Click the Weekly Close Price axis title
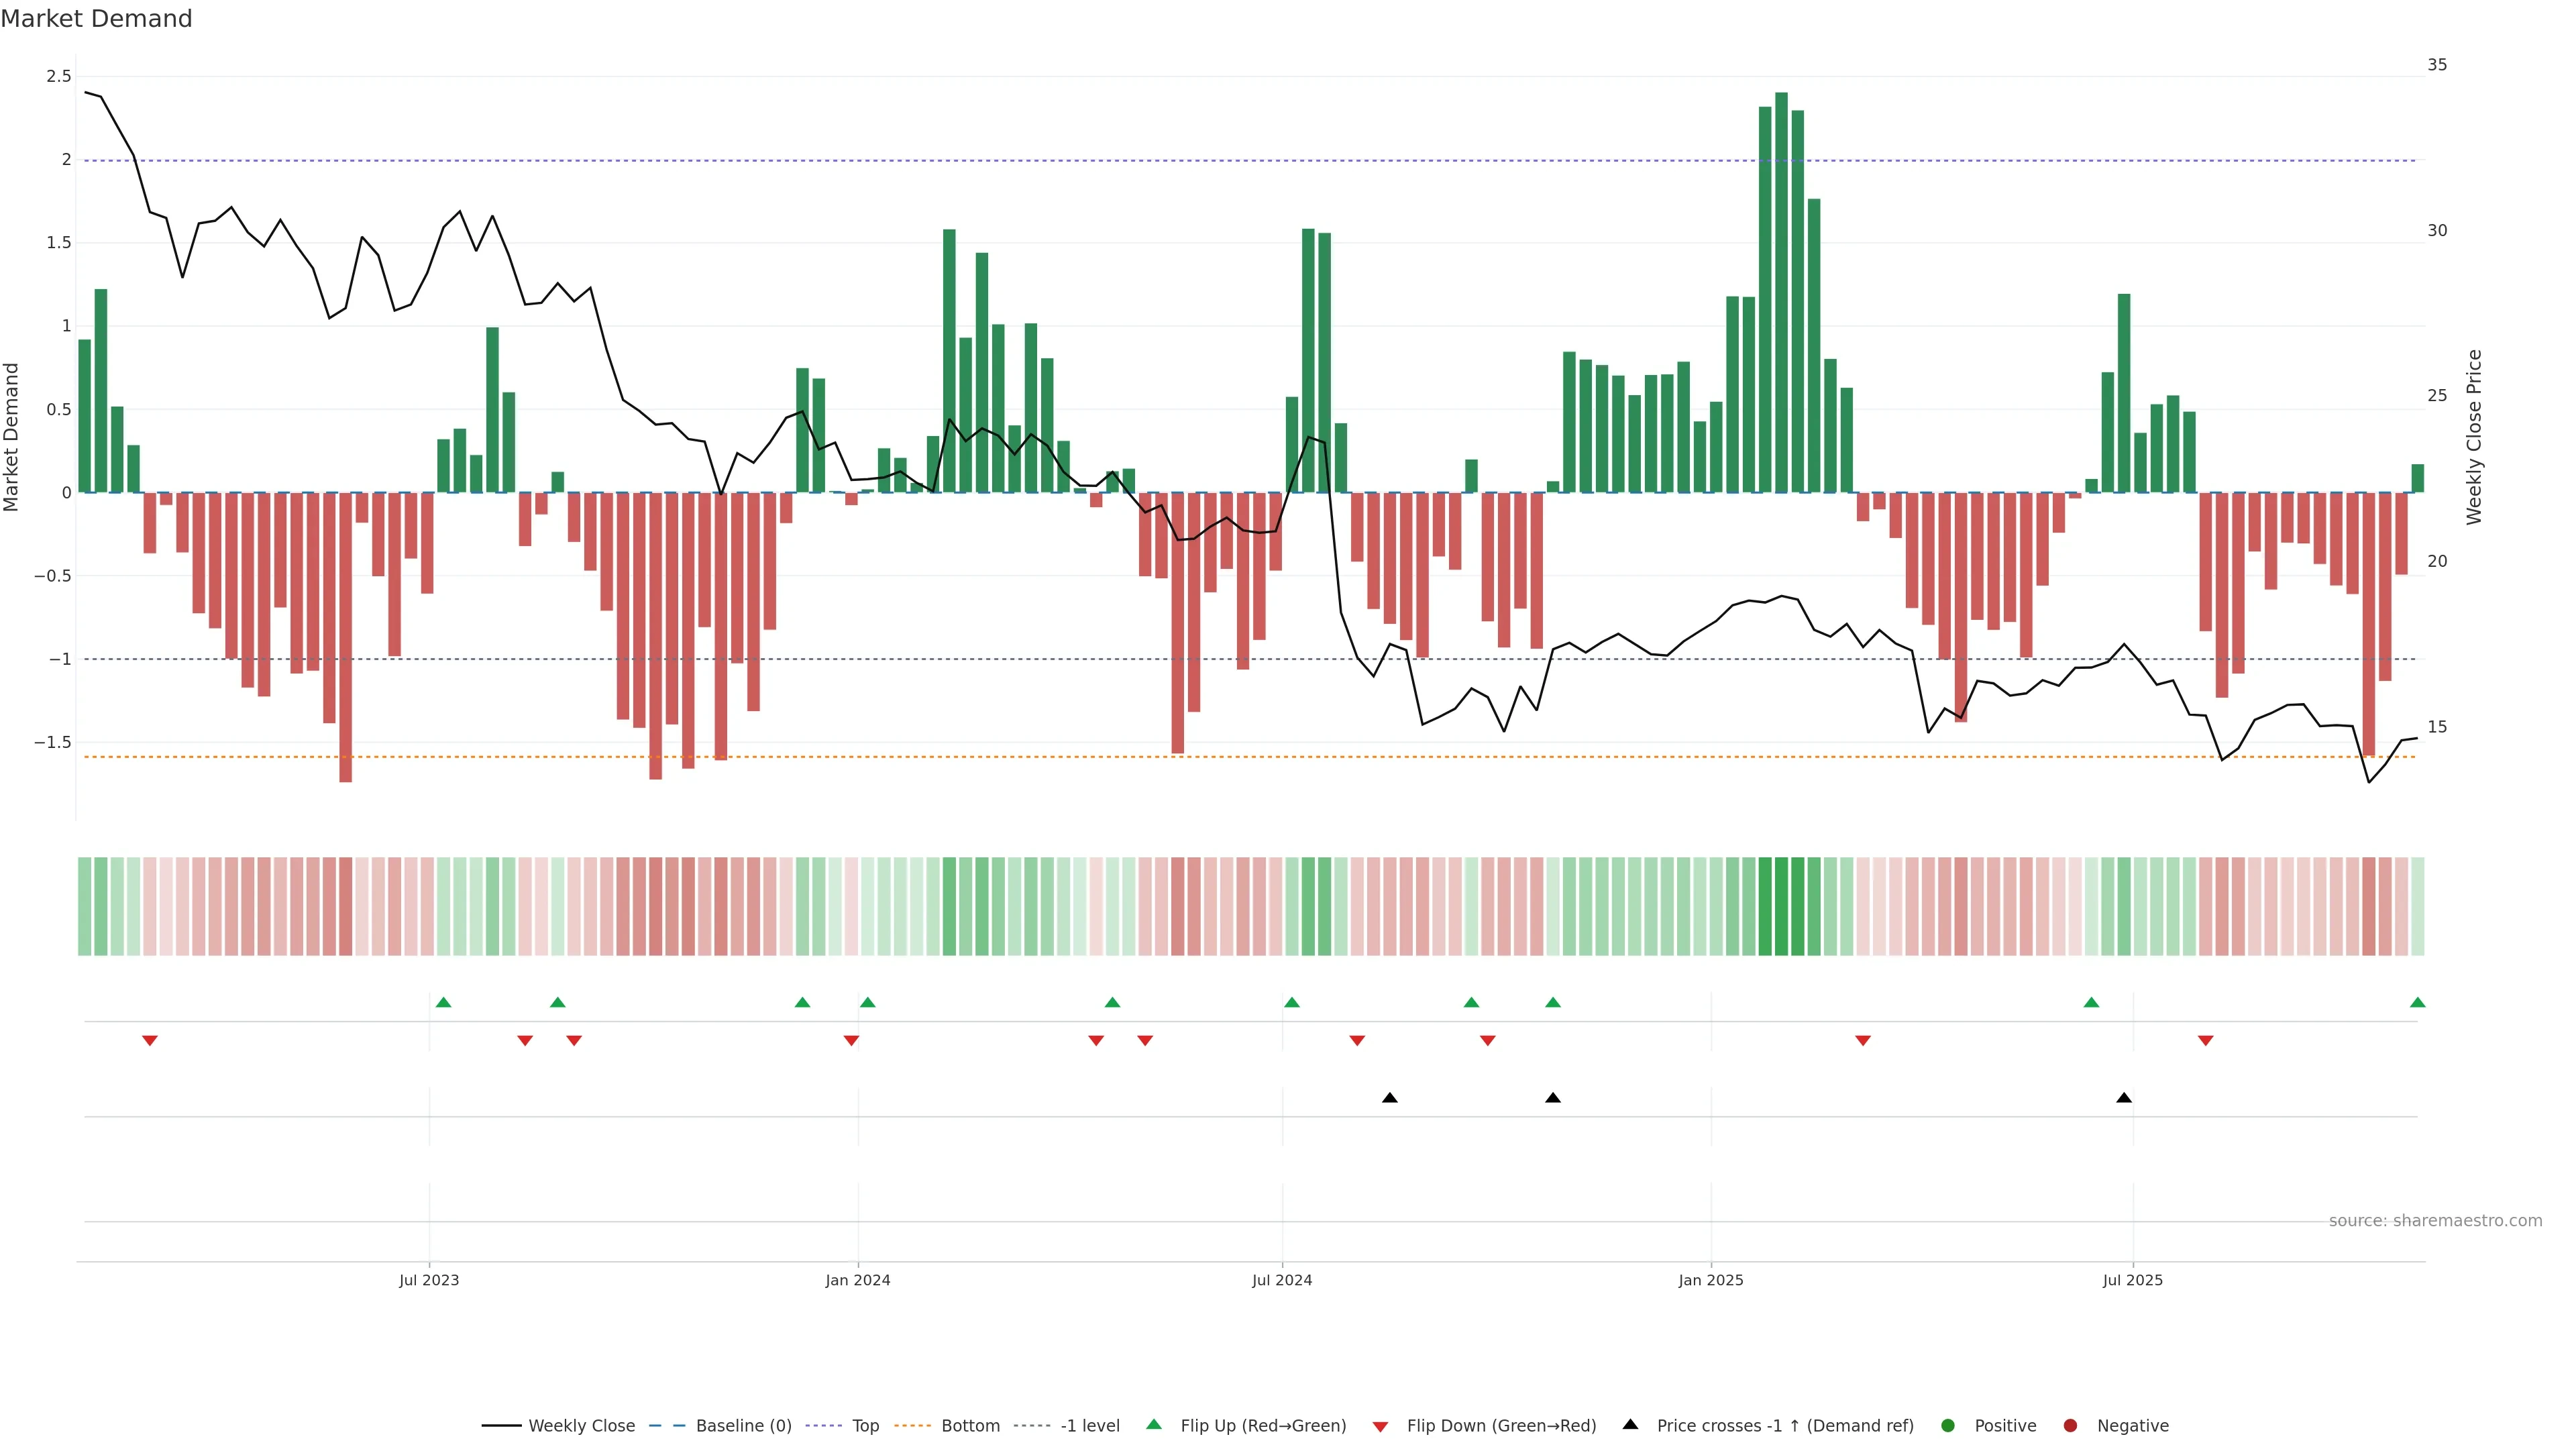This screenshot has width=2576, height=1449. point(2474,437)
